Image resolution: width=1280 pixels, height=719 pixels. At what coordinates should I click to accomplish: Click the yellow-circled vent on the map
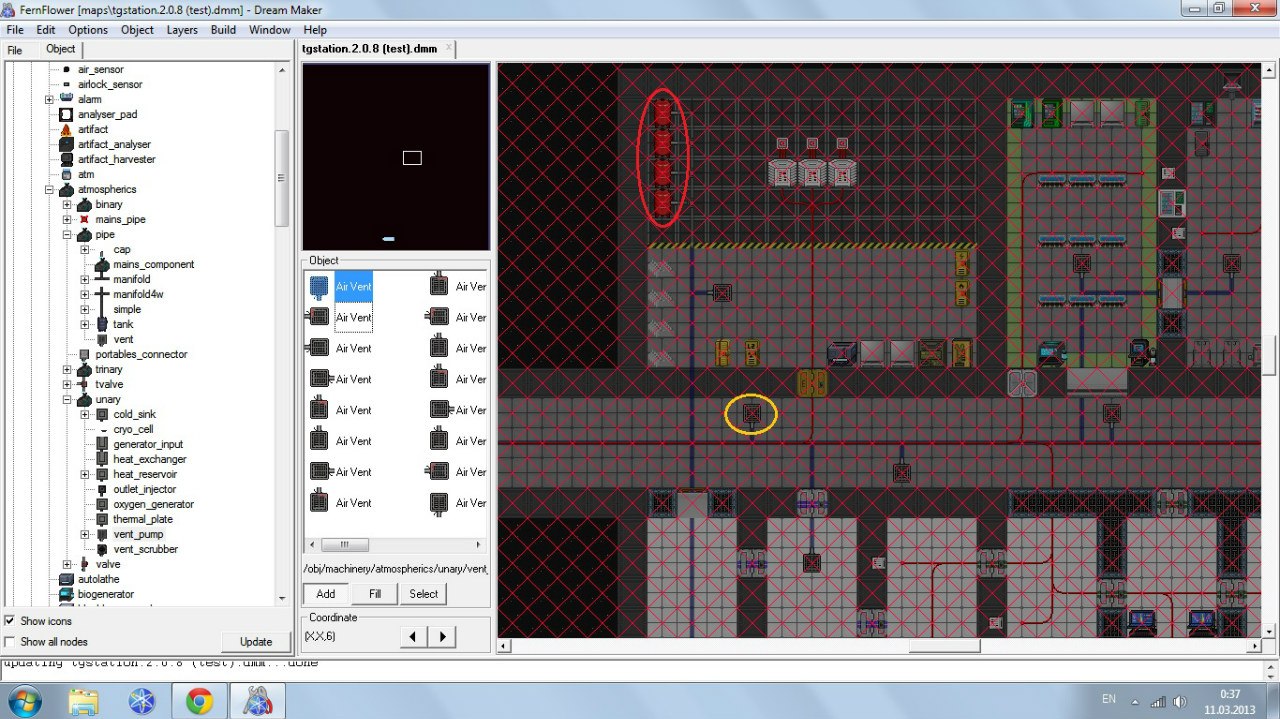click(752, 413)
